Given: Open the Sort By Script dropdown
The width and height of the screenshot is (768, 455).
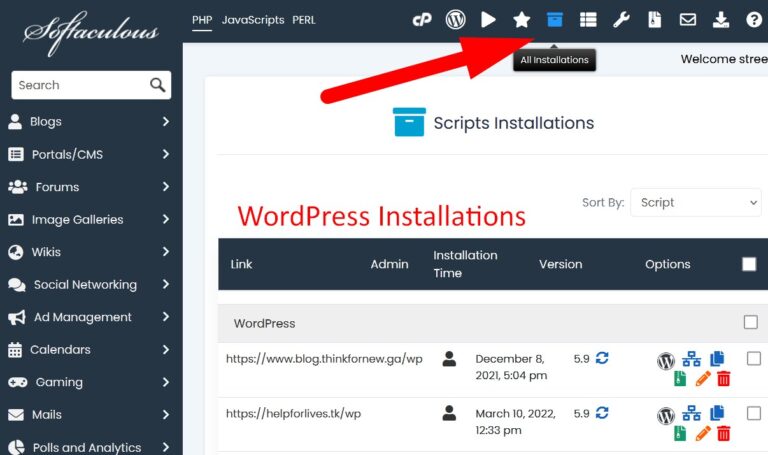Looking at the screenshot, I should pyautogui.click(x=696, y=202).
